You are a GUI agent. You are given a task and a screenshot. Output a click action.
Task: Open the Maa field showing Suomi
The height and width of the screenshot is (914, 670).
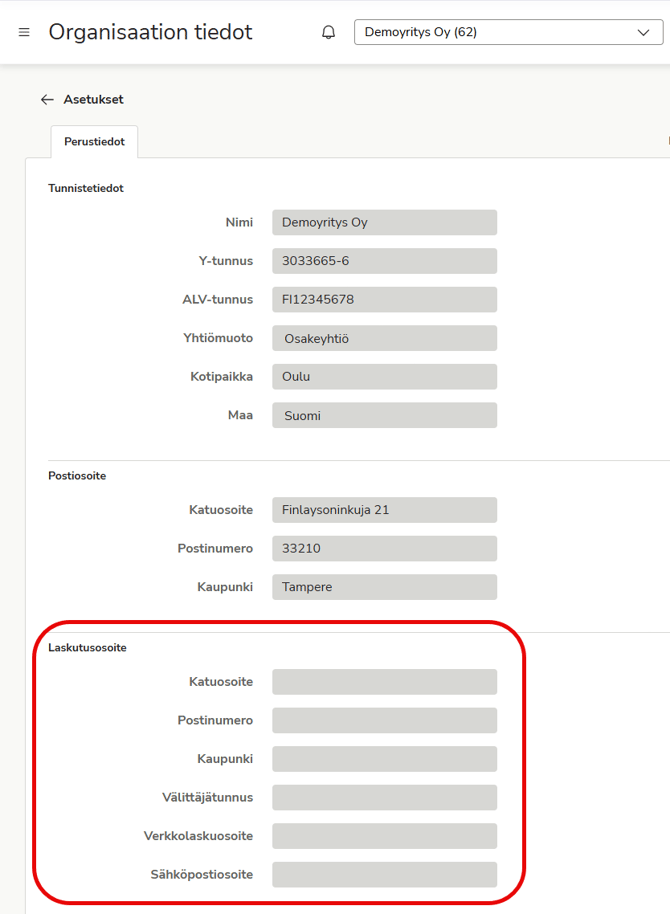(x=384, y=415)
